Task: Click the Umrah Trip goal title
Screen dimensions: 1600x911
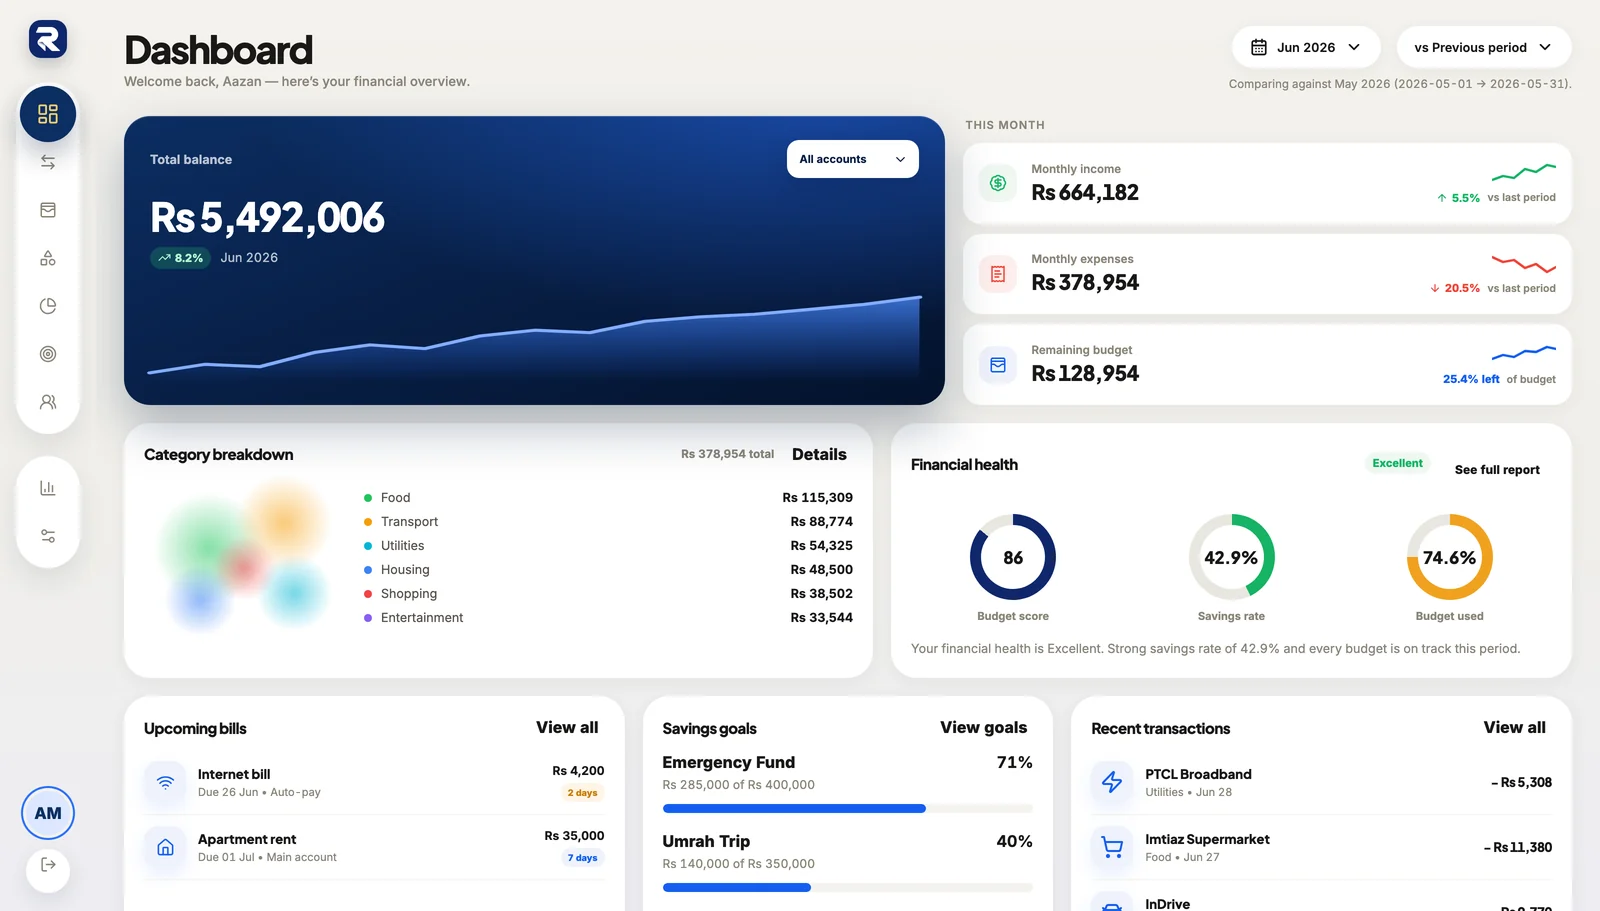Action: 706,841
